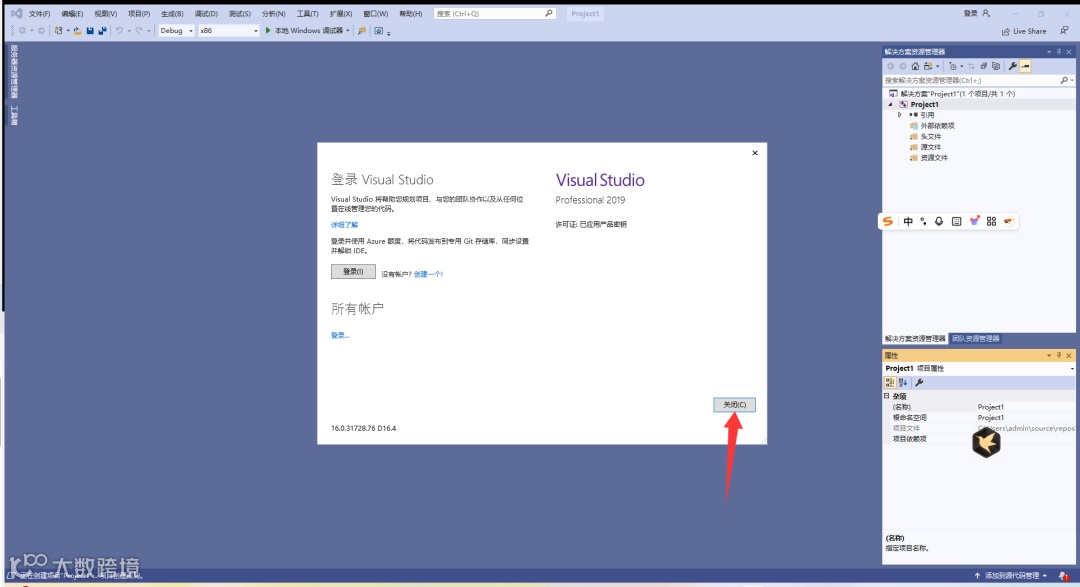Open the Sogou toolbox grid icon
This screenshot has width=1080, height=587.
[x=991, y=221]
